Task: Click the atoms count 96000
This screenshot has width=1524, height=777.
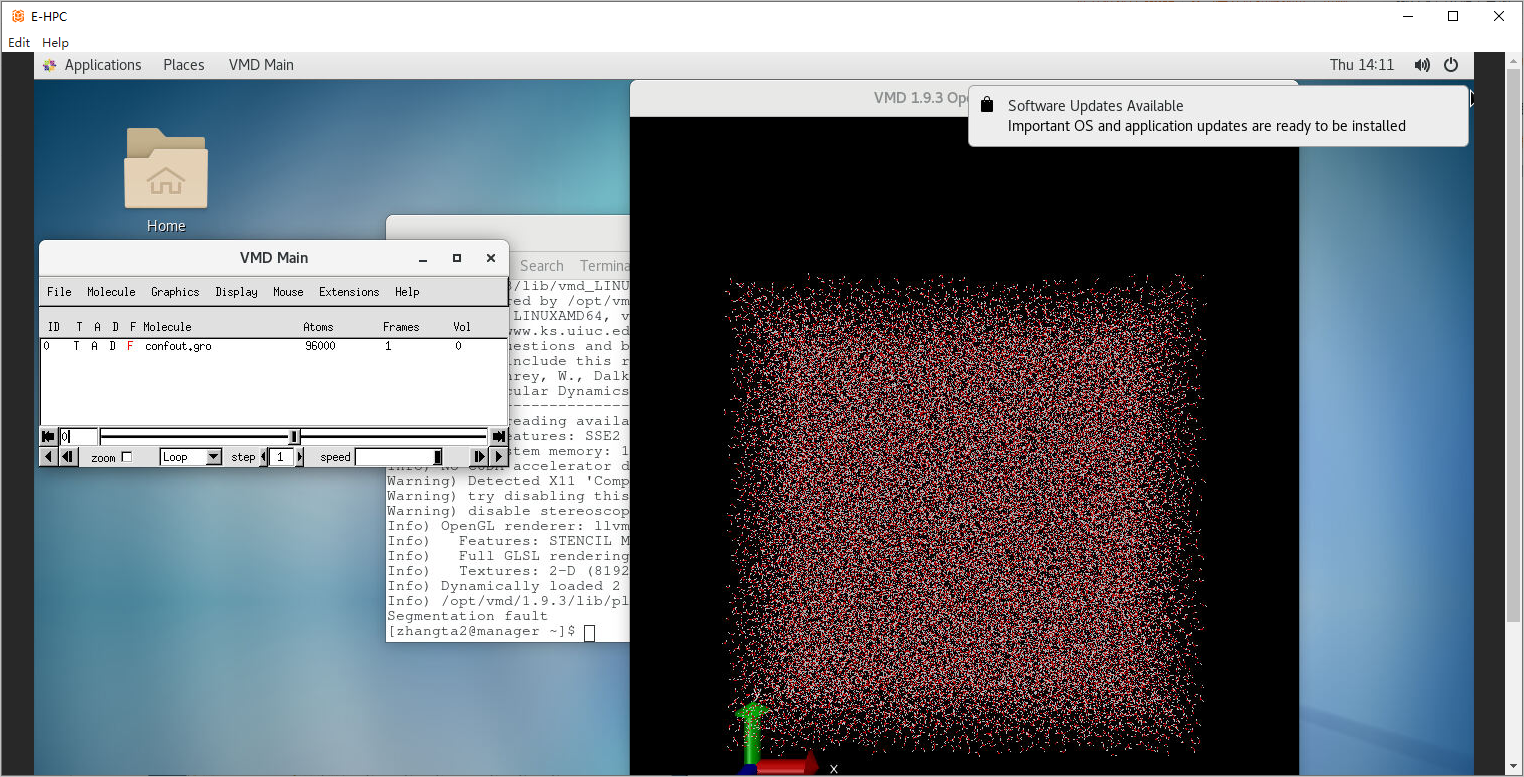Action: [x=320, y=346]
